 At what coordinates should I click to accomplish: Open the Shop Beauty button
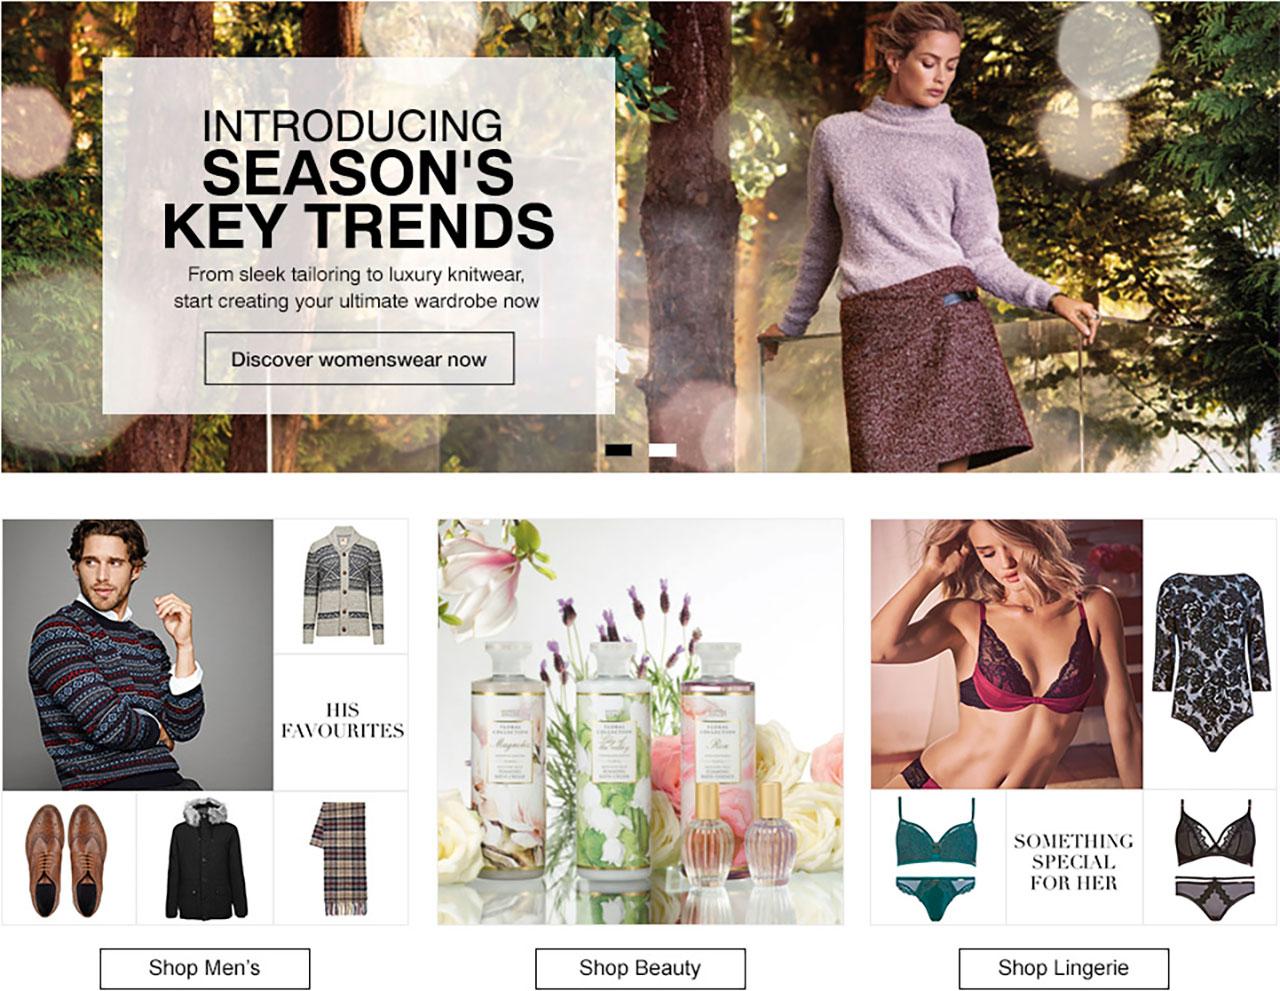point(640,968)
